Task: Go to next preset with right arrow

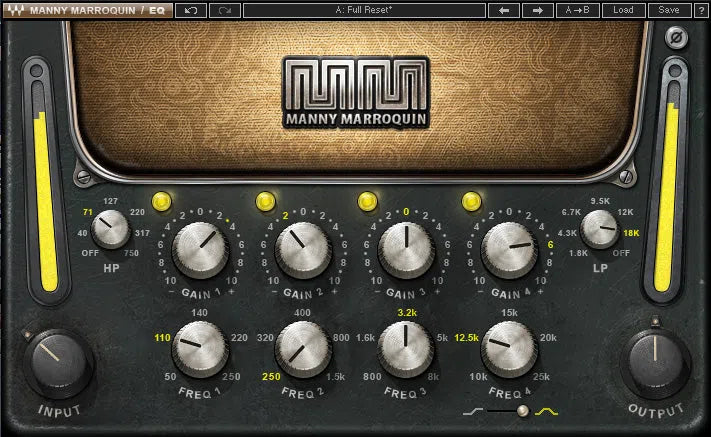Action: (537, 10)
